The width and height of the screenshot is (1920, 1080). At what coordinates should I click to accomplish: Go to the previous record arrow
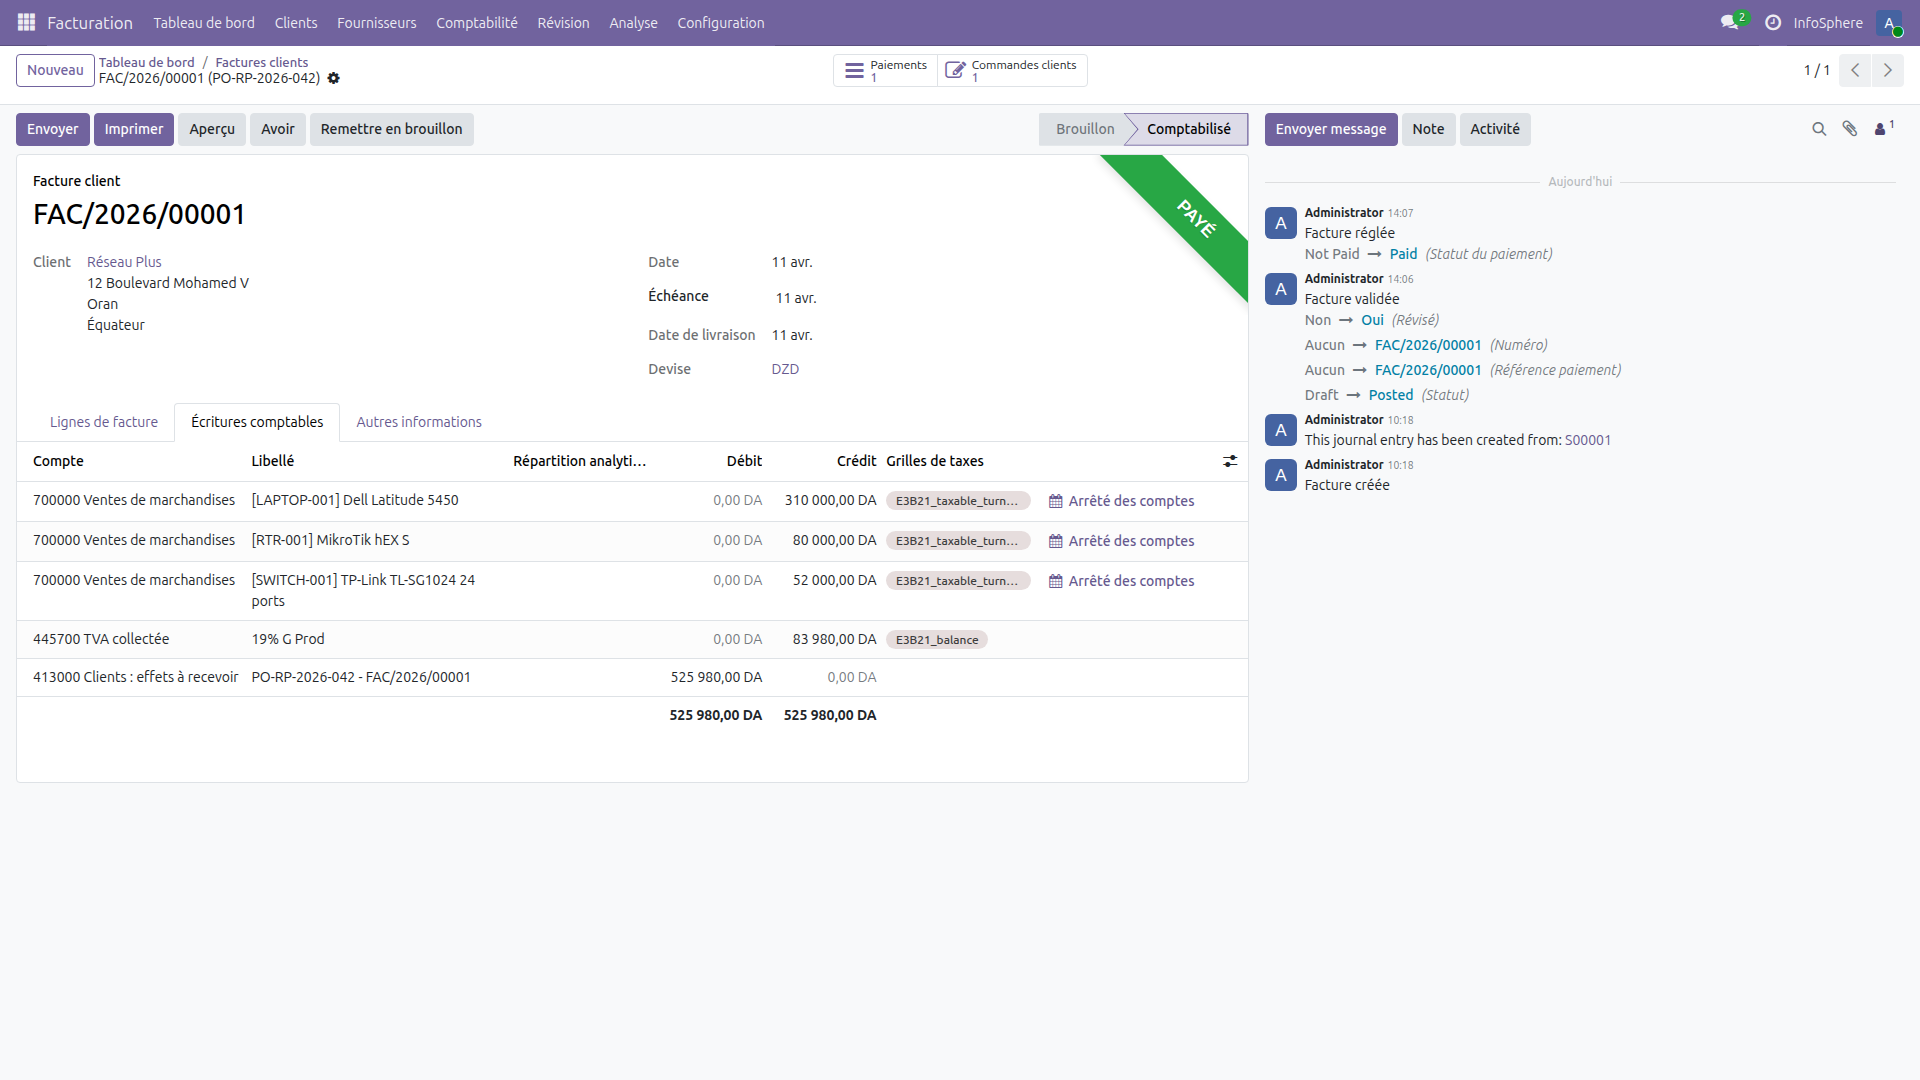[1855, 70]
